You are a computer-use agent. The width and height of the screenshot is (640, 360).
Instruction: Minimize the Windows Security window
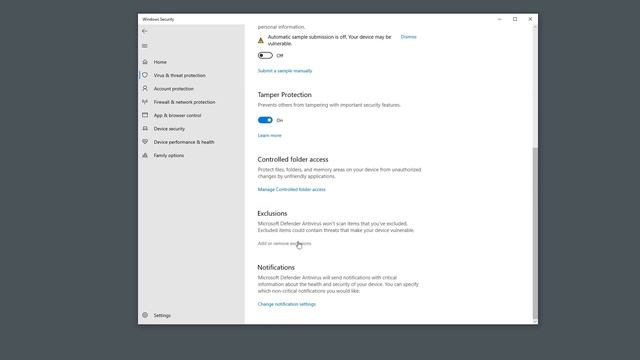[500, 19]
